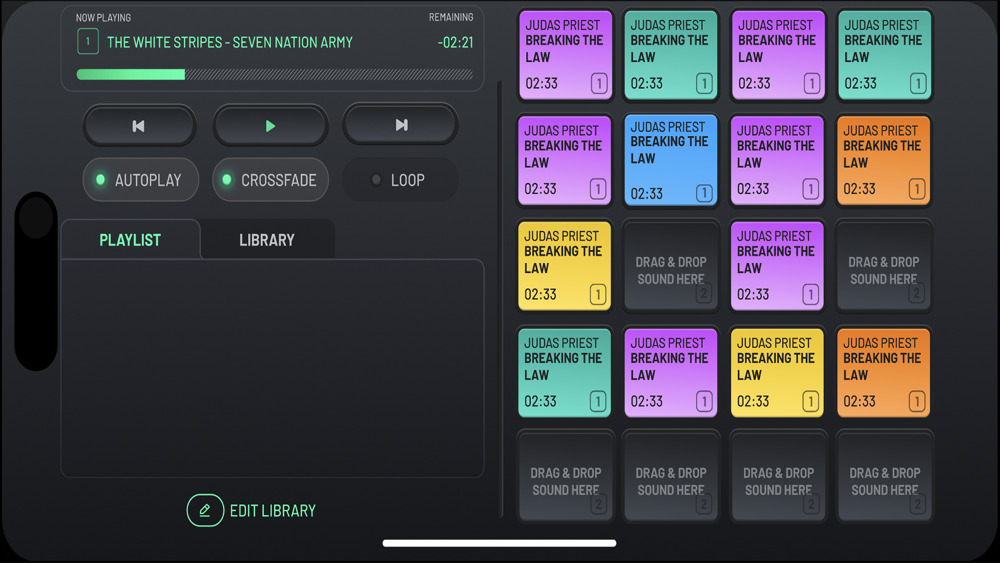Image resolution: width=1000 pixels, height=563 pixels.
Task: Trigger the orange pad in the fourth row
Action: click(883, 372)
